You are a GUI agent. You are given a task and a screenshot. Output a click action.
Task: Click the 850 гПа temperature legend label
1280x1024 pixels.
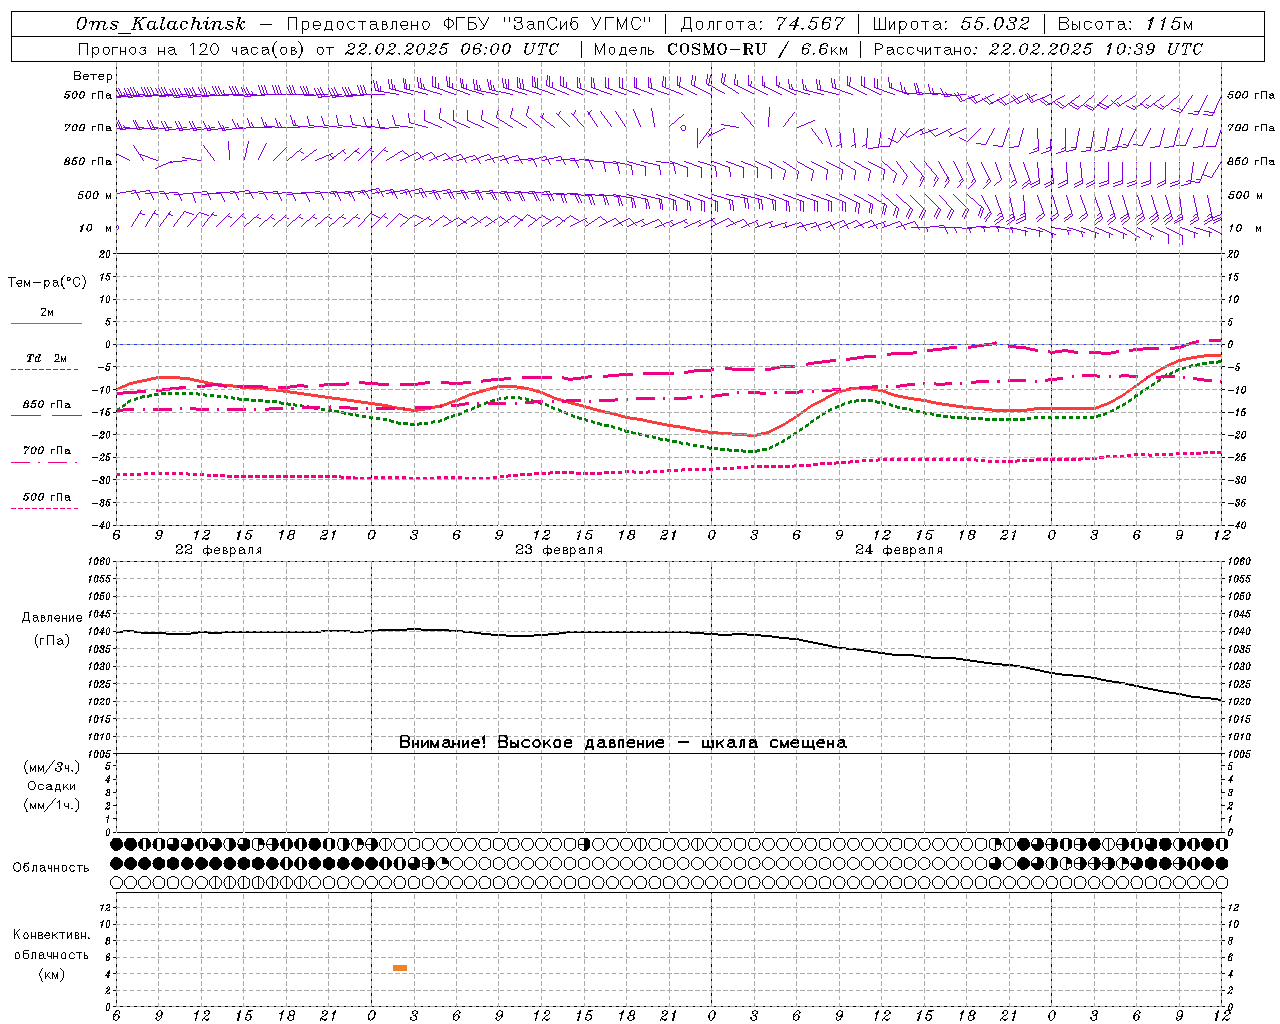(x=47, y=405)
